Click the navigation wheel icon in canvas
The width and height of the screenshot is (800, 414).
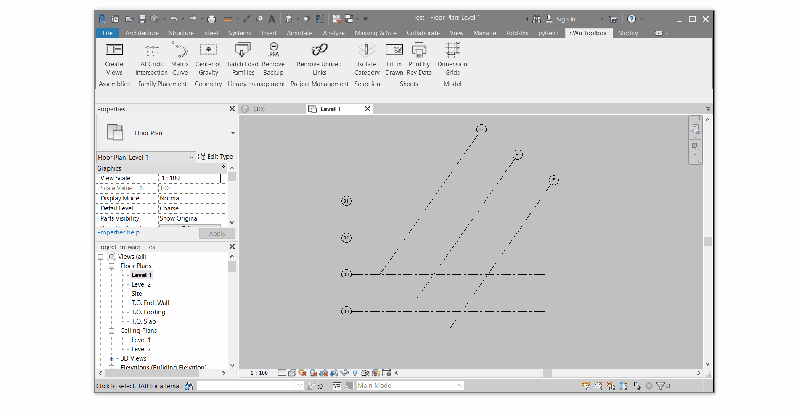click(695, 129)
